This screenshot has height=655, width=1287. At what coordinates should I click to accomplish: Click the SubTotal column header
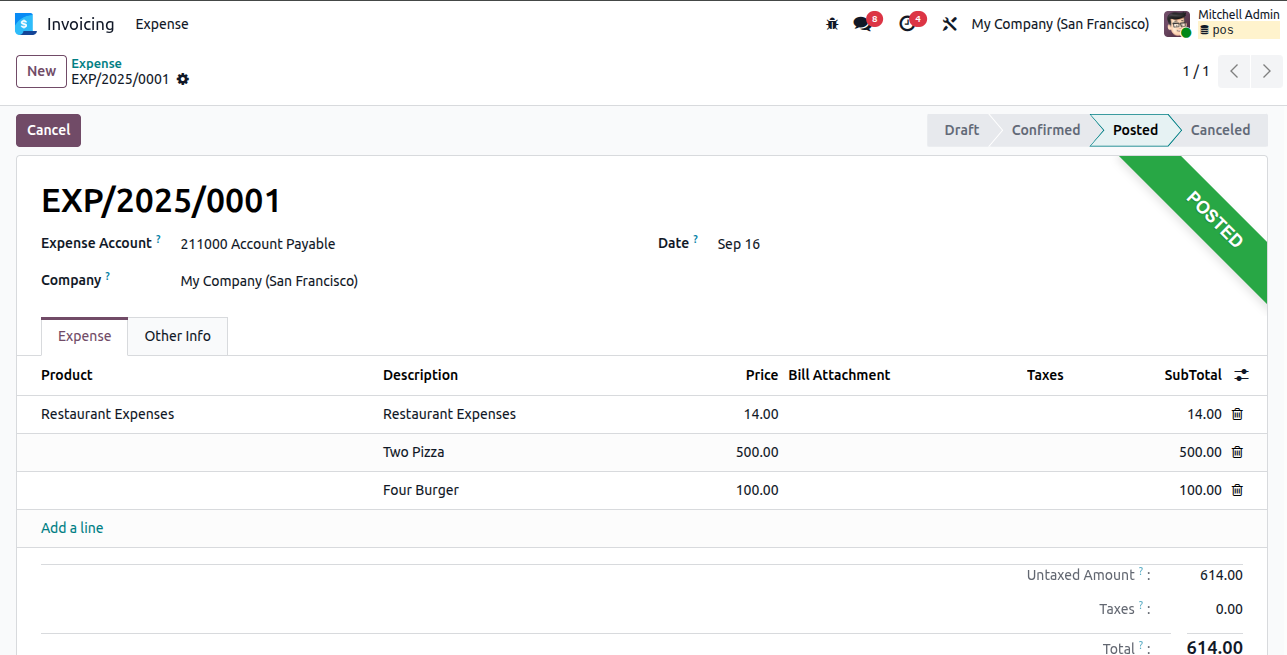click(1193, 375)
